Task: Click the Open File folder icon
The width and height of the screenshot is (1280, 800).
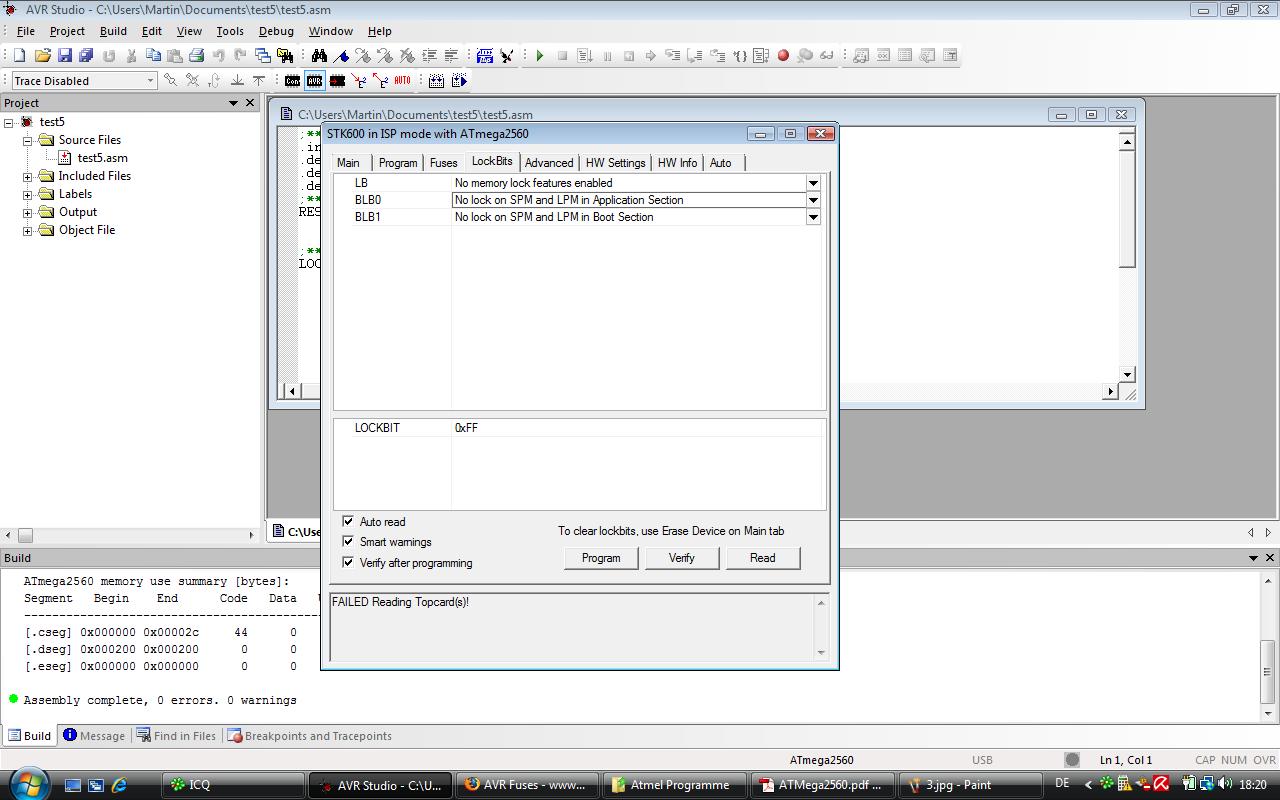Action: point(42,56)
